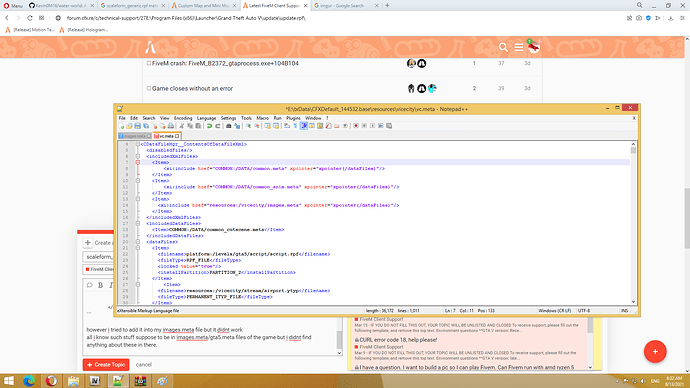Start macro recording with the red record icon
The image size is (690, 388).
[356, 126]
